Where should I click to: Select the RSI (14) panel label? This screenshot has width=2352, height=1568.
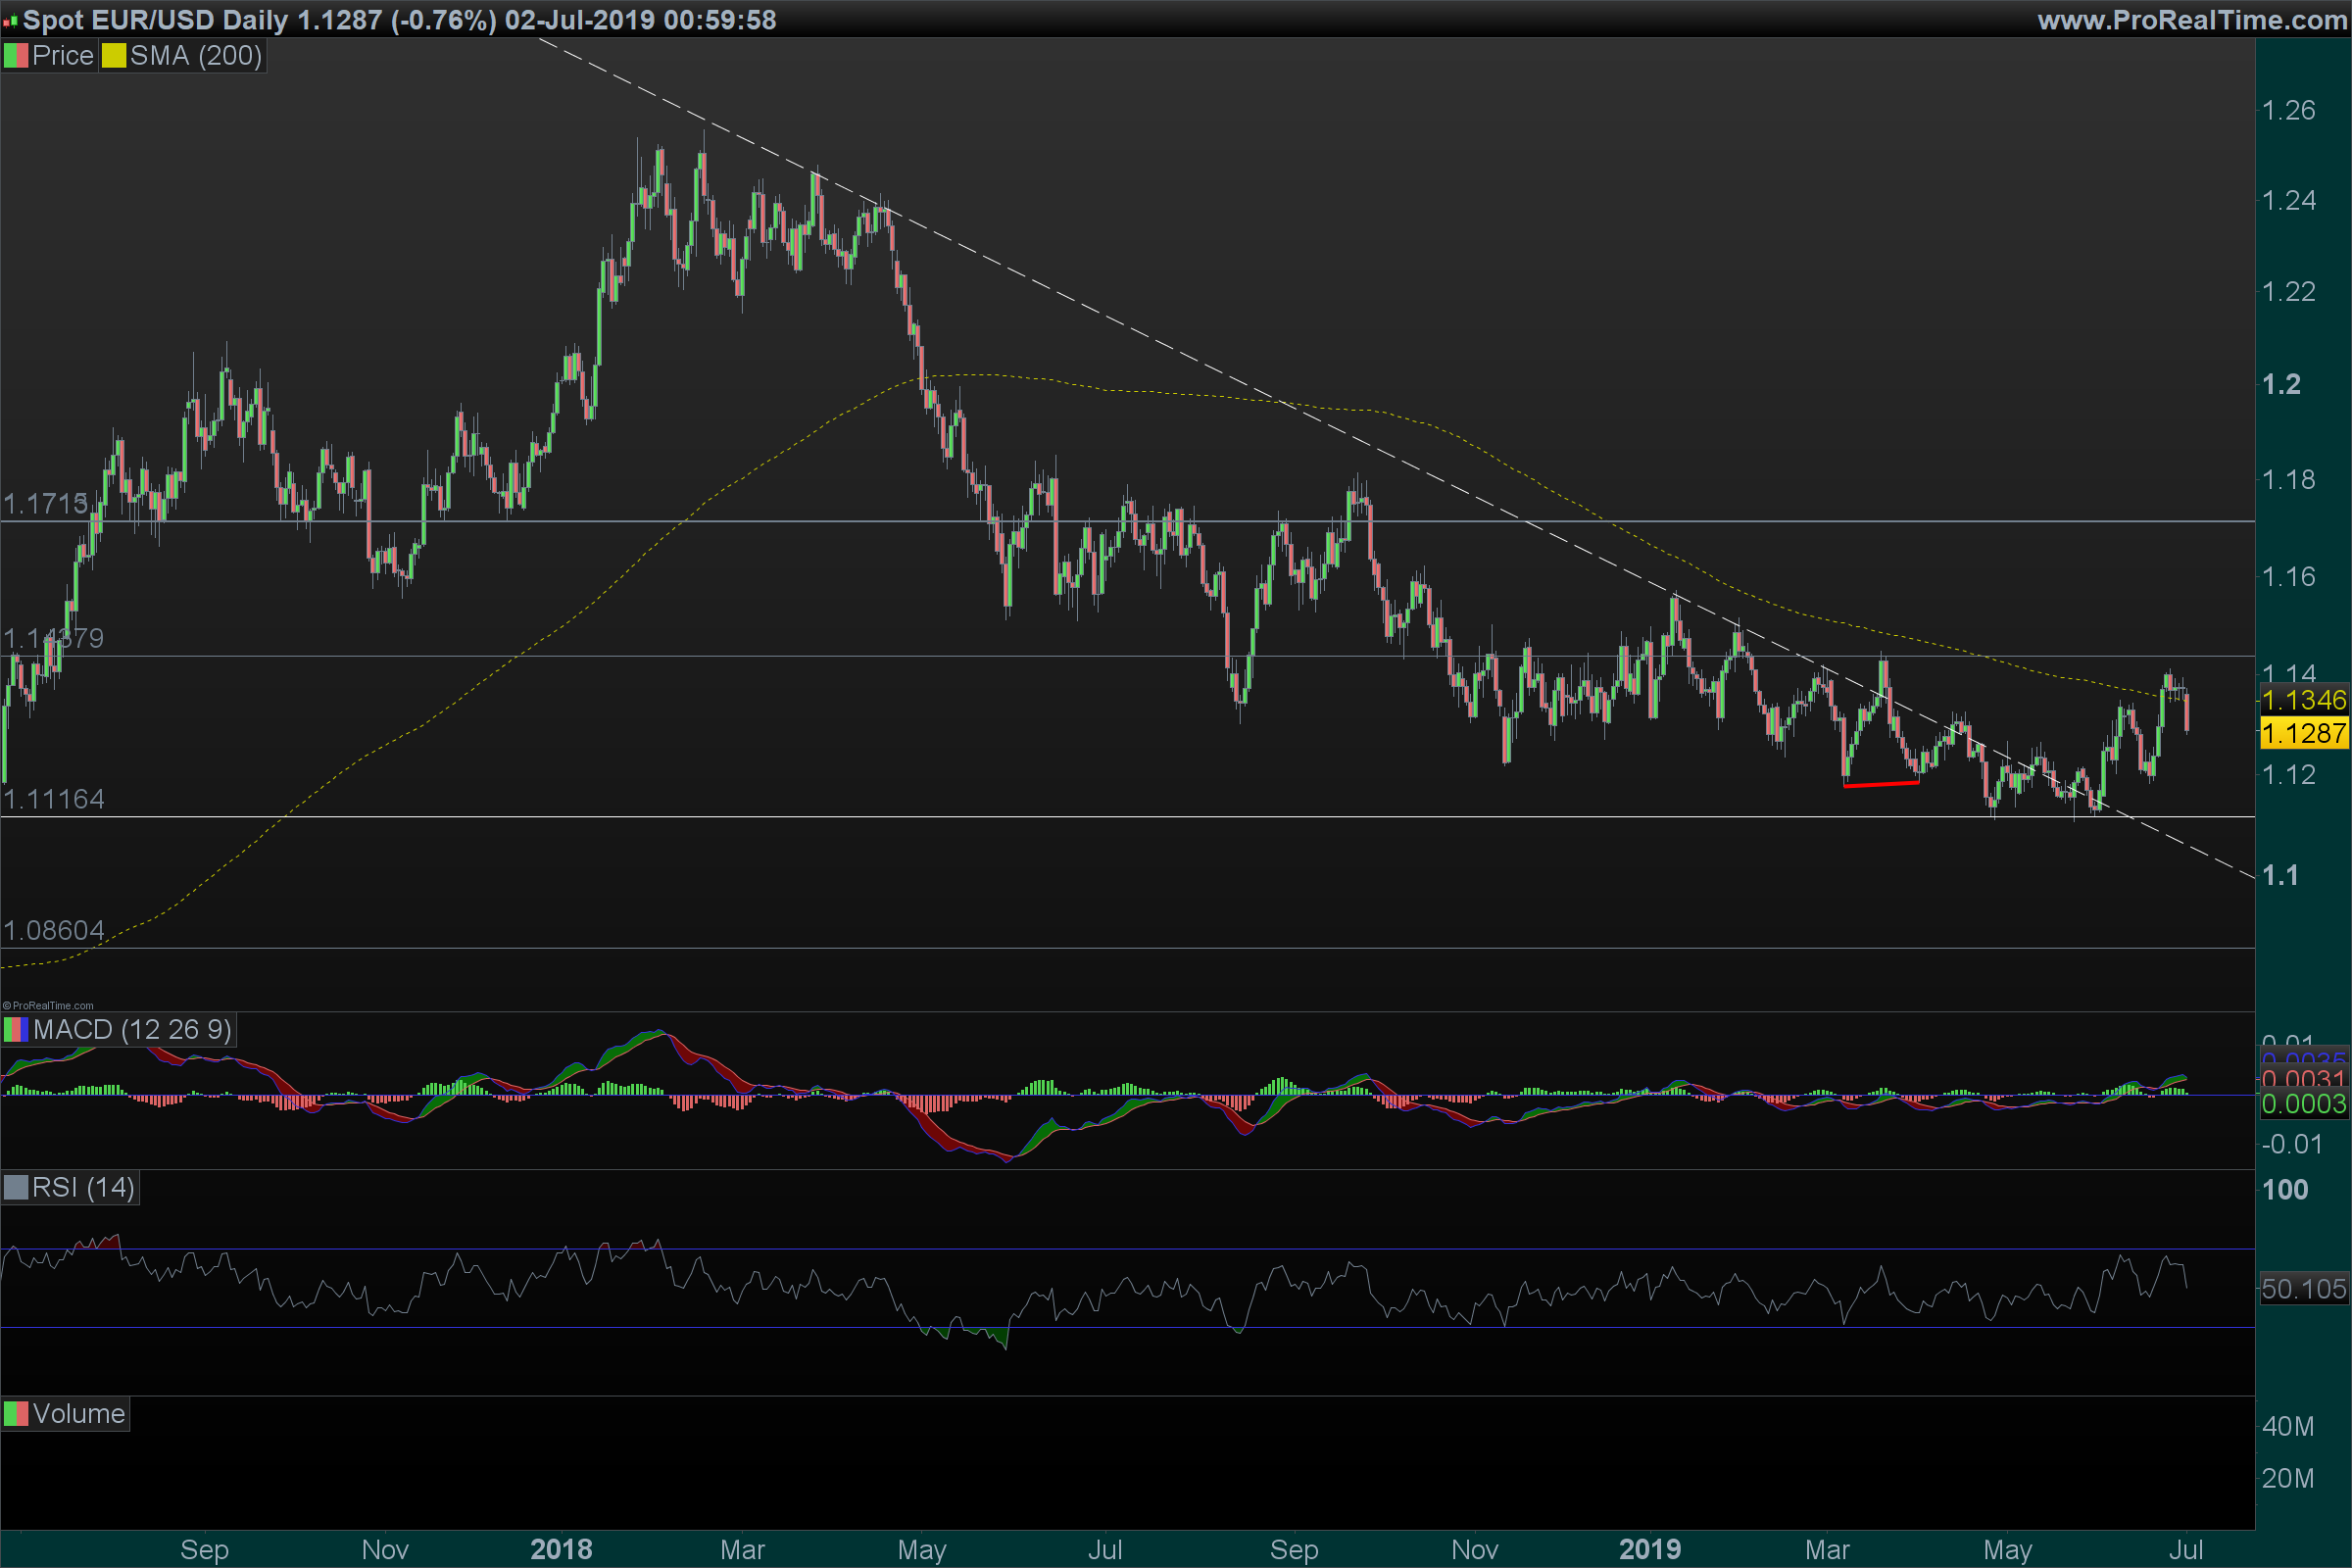point(83,1188)
